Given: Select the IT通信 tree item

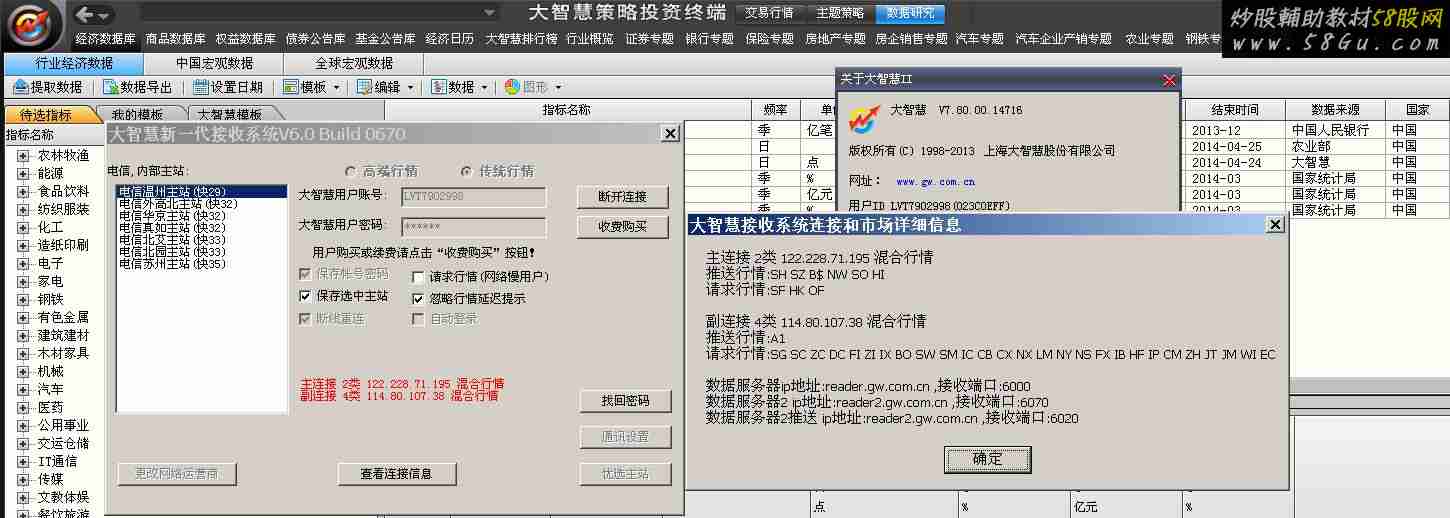Looking at the screenshot, I should pyautogui.click(x=57, y=461).
